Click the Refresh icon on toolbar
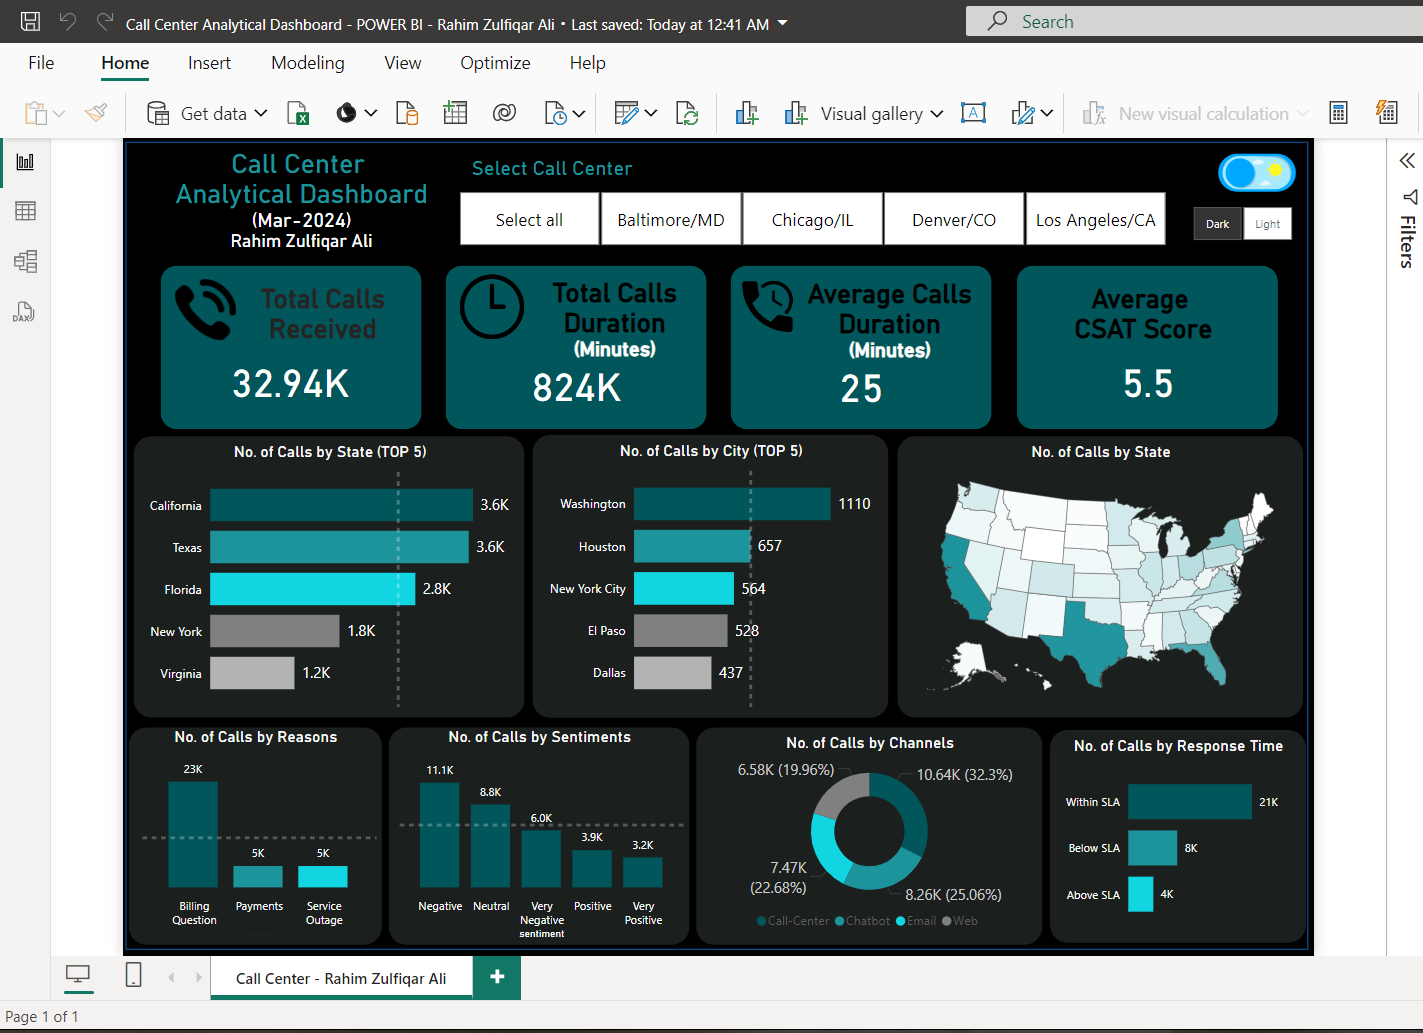 [687, 113]
